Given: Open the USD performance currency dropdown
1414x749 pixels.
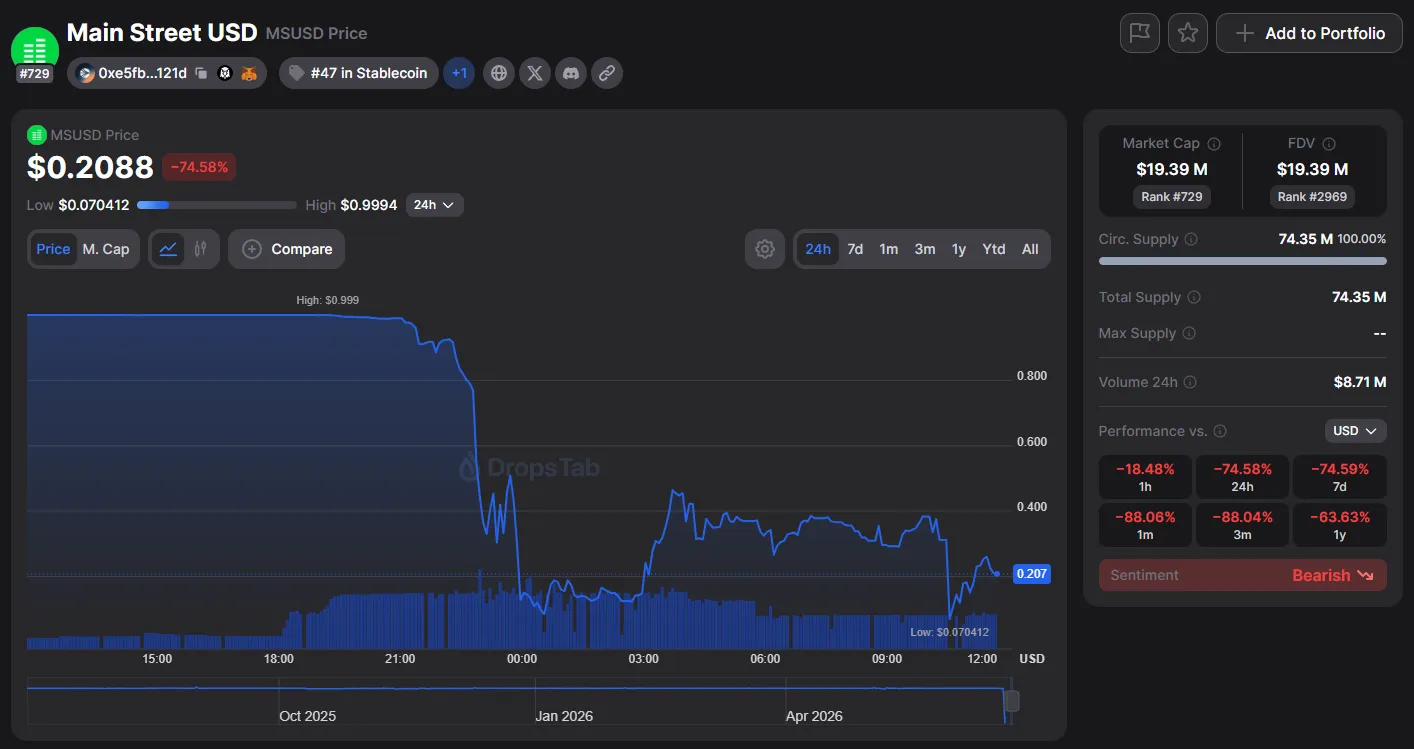Looking at the screenshot, I should pos(1356,431).
